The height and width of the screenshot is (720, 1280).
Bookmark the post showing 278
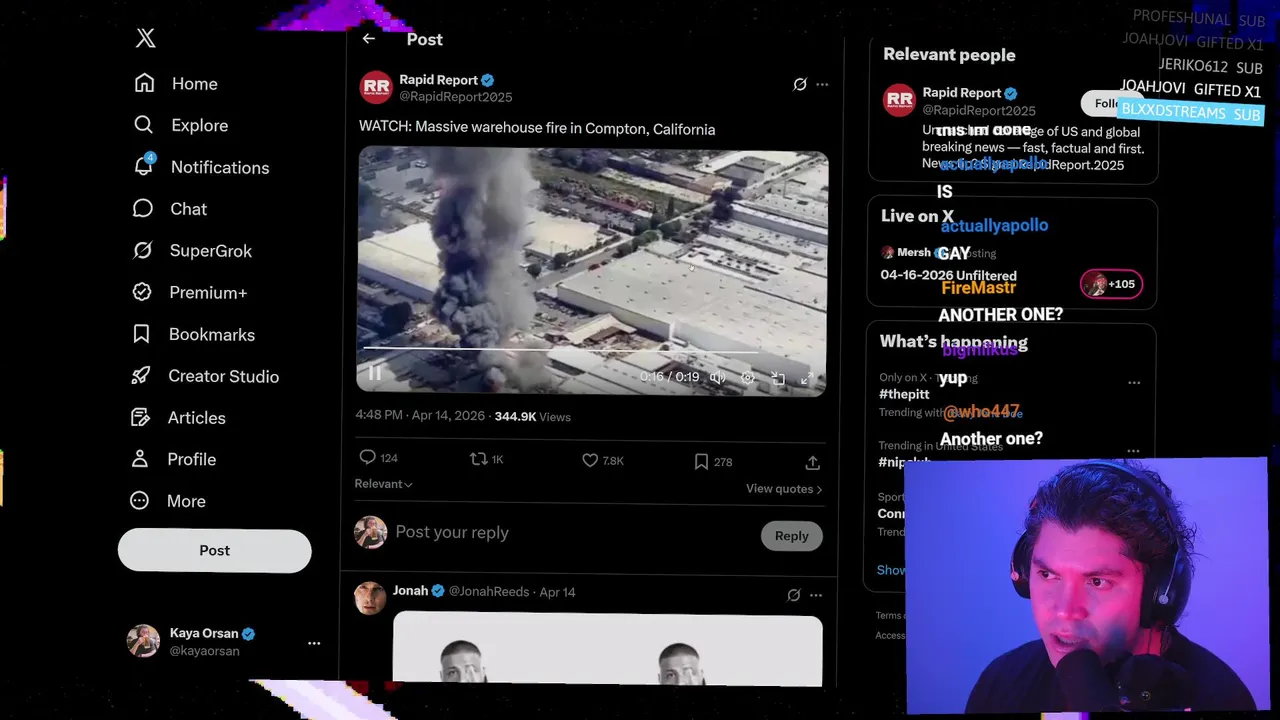[701, 461]
